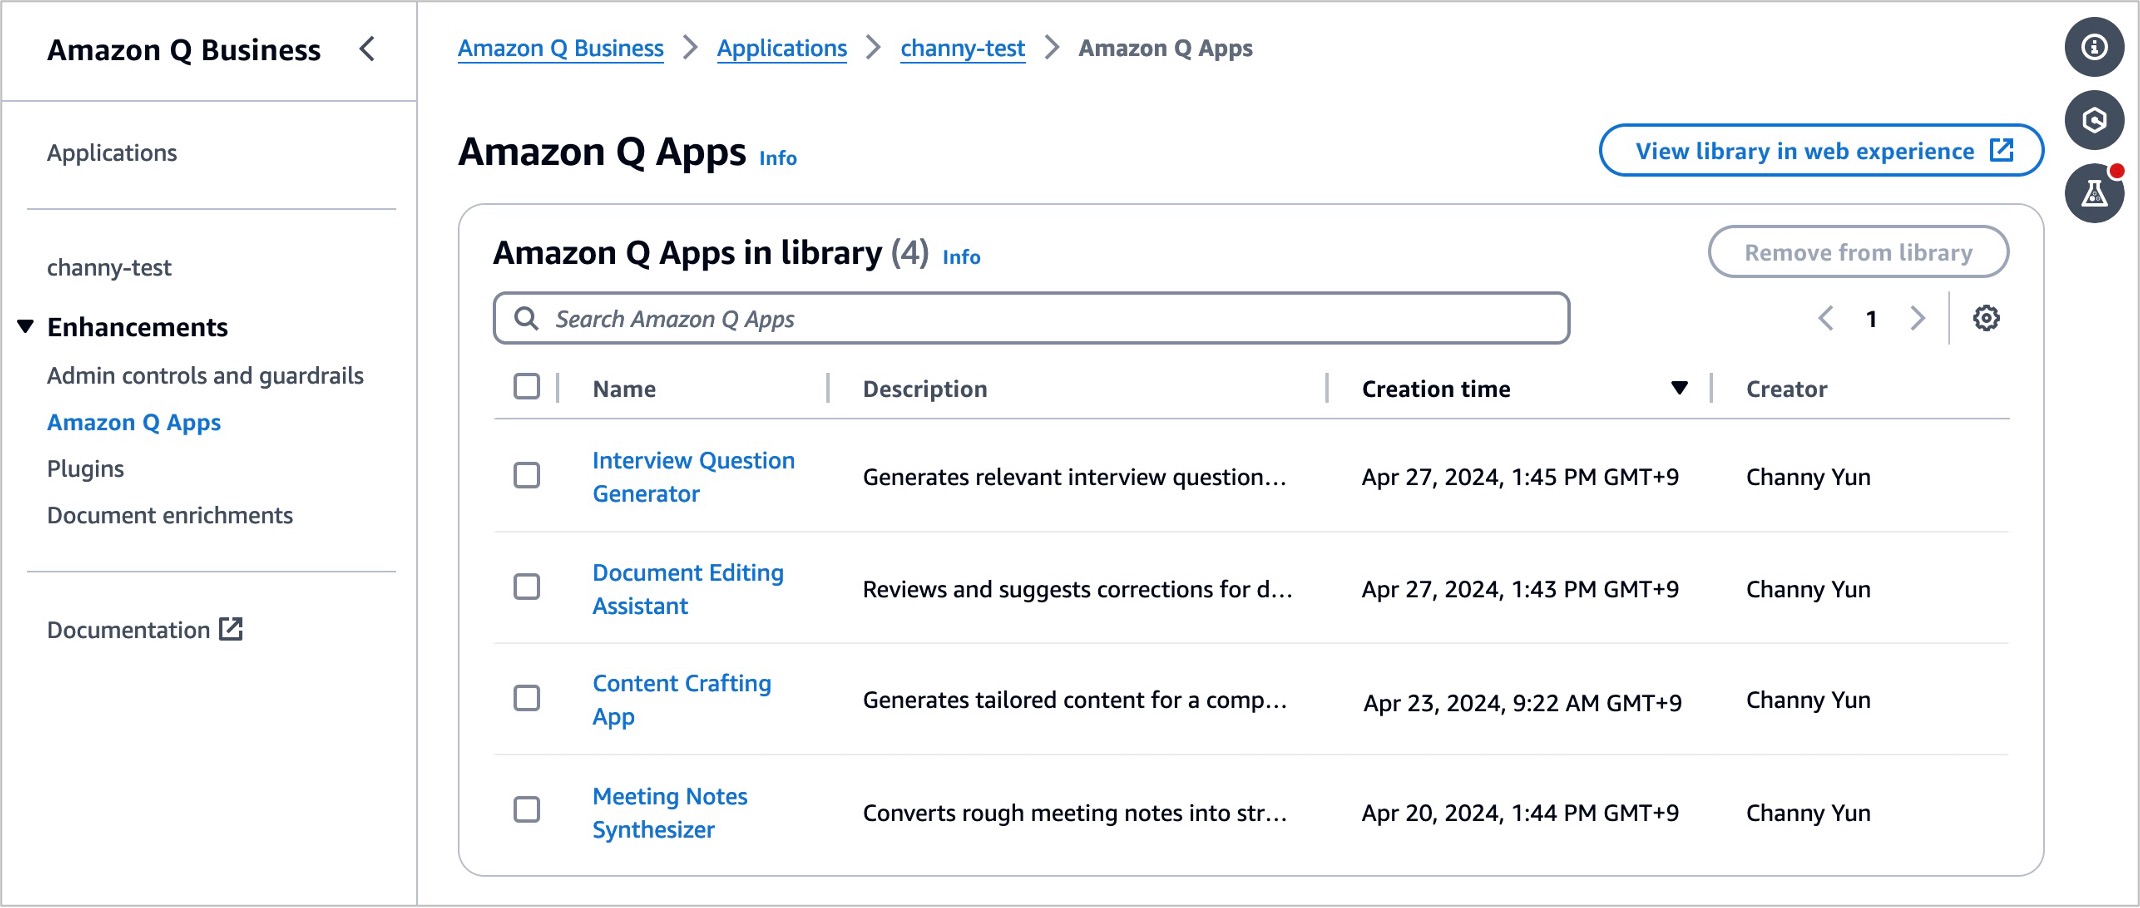Focus the Search Amazon Q Apps field

[1030, 319]
